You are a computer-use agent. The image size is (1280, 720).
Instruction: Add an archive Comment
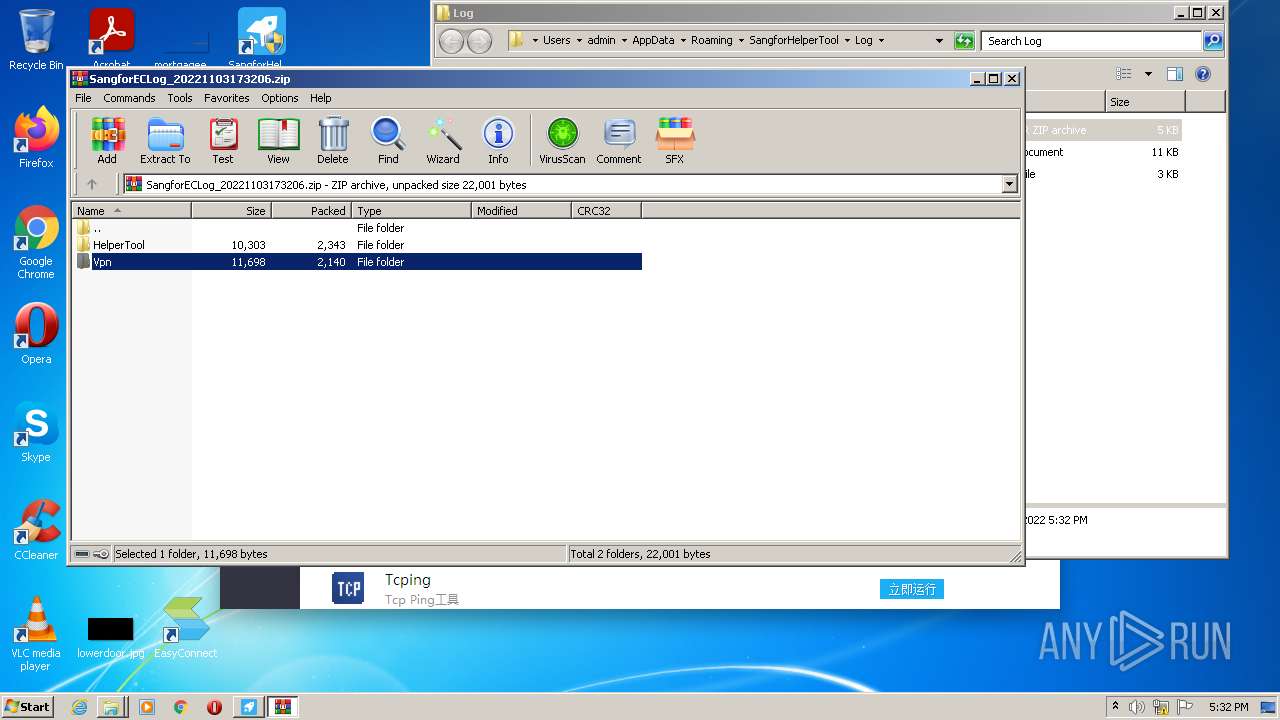619,140
